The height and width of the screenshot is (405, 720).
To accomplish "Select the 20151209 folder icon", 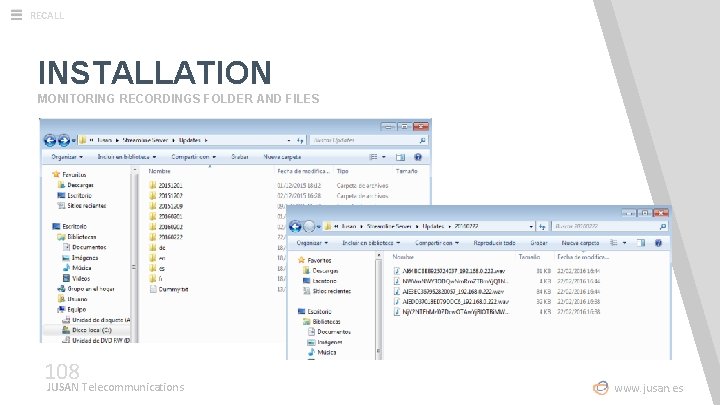I will point(153,206).
